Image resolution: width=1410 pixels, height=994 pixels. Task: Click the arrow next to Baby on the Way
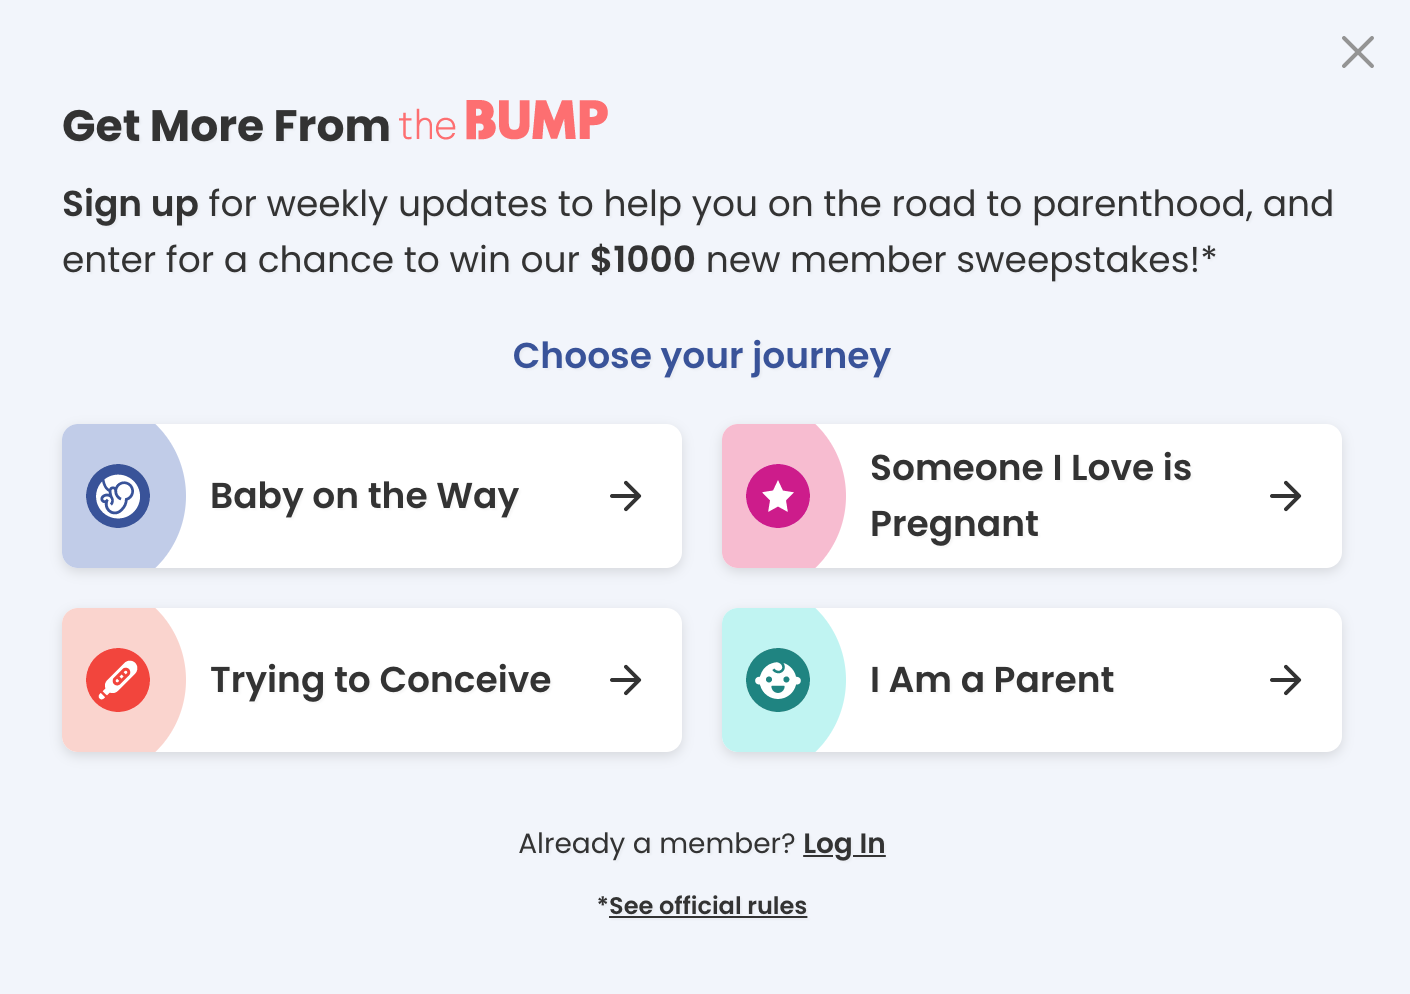pyautogui.click(x=626, y=496)
